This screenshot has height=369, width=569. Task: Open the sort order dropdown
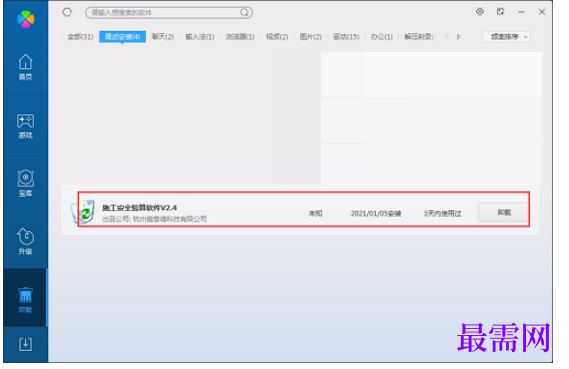coord(507,37)
